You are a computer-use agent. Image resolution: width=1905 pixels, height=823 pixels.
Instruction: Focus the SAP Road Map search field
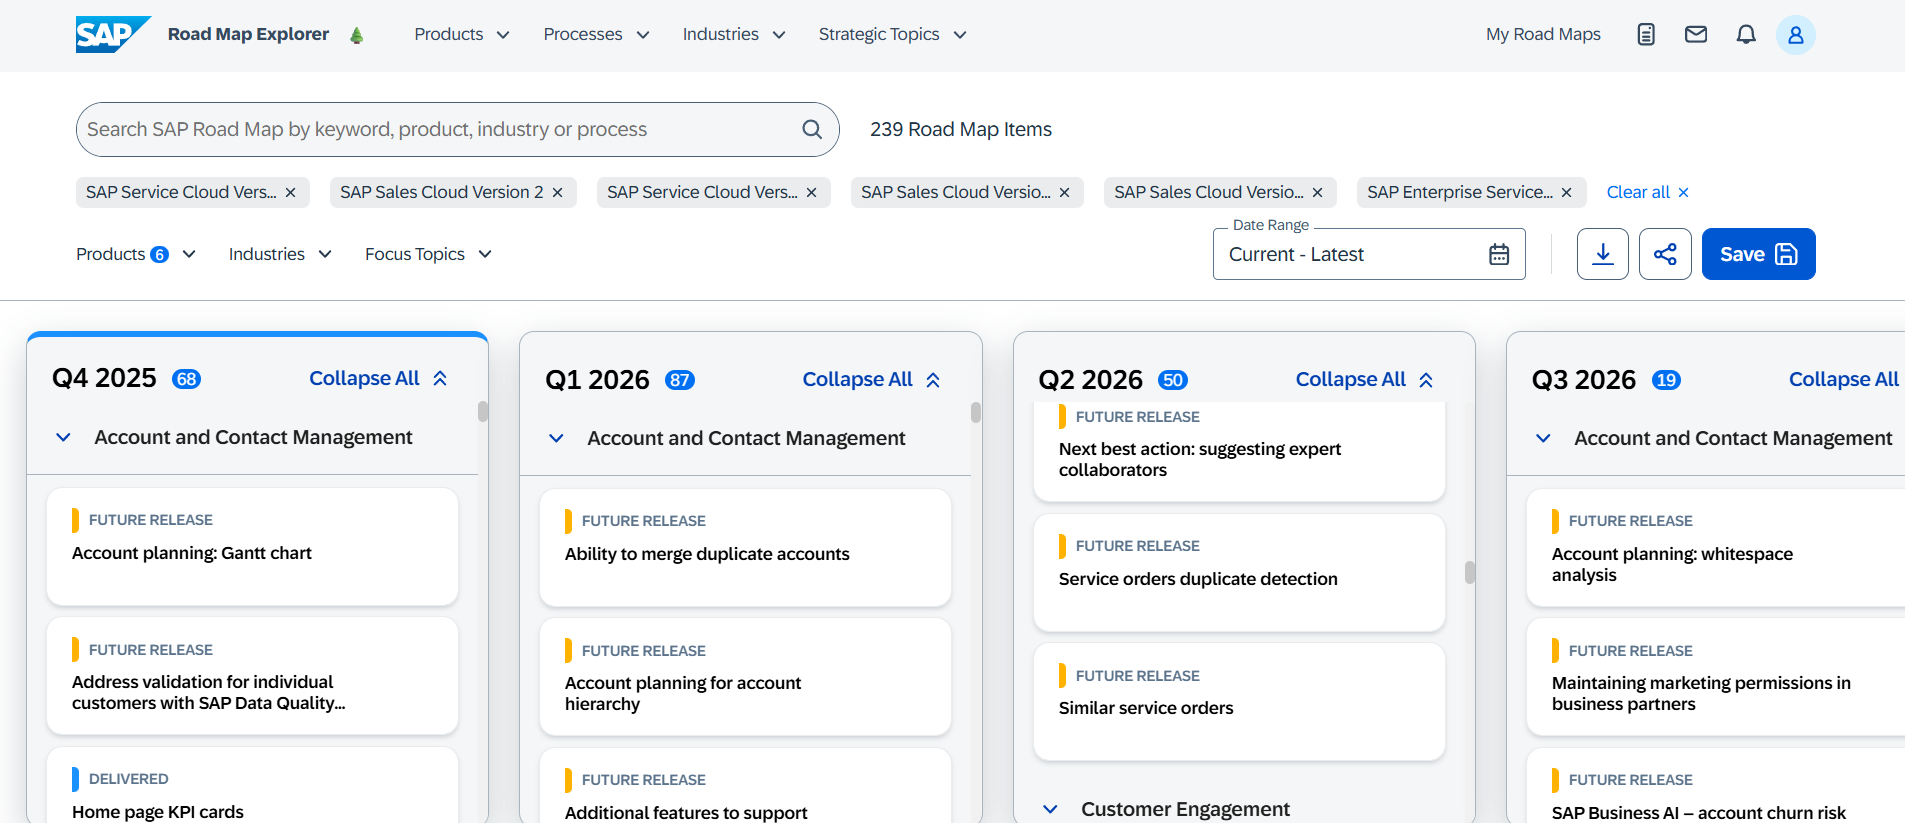click(440, 129)
